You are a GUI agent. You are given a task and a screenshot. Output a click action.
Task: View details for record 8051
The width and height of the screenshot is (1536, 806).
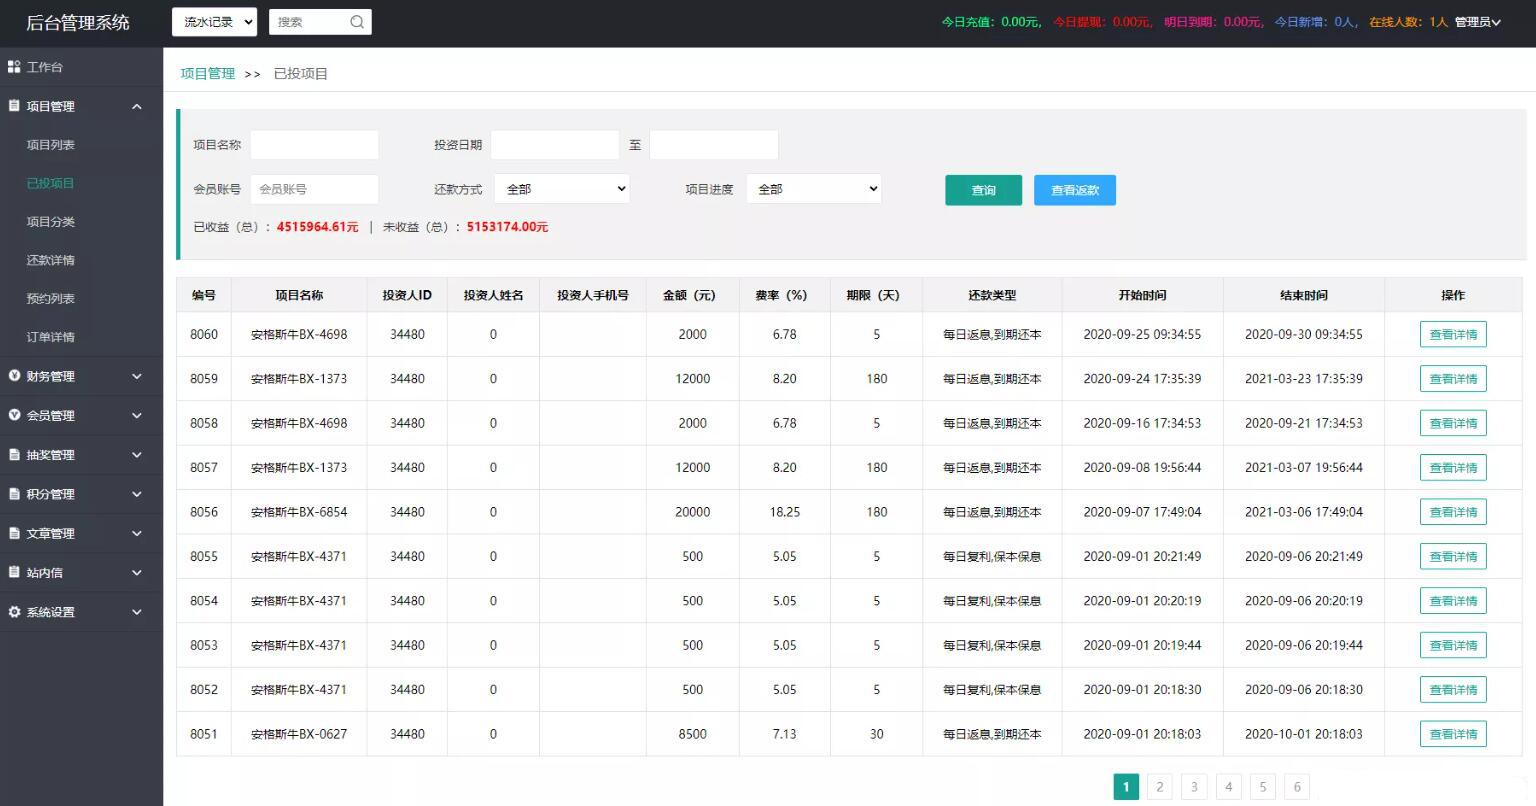(1453, 734)
